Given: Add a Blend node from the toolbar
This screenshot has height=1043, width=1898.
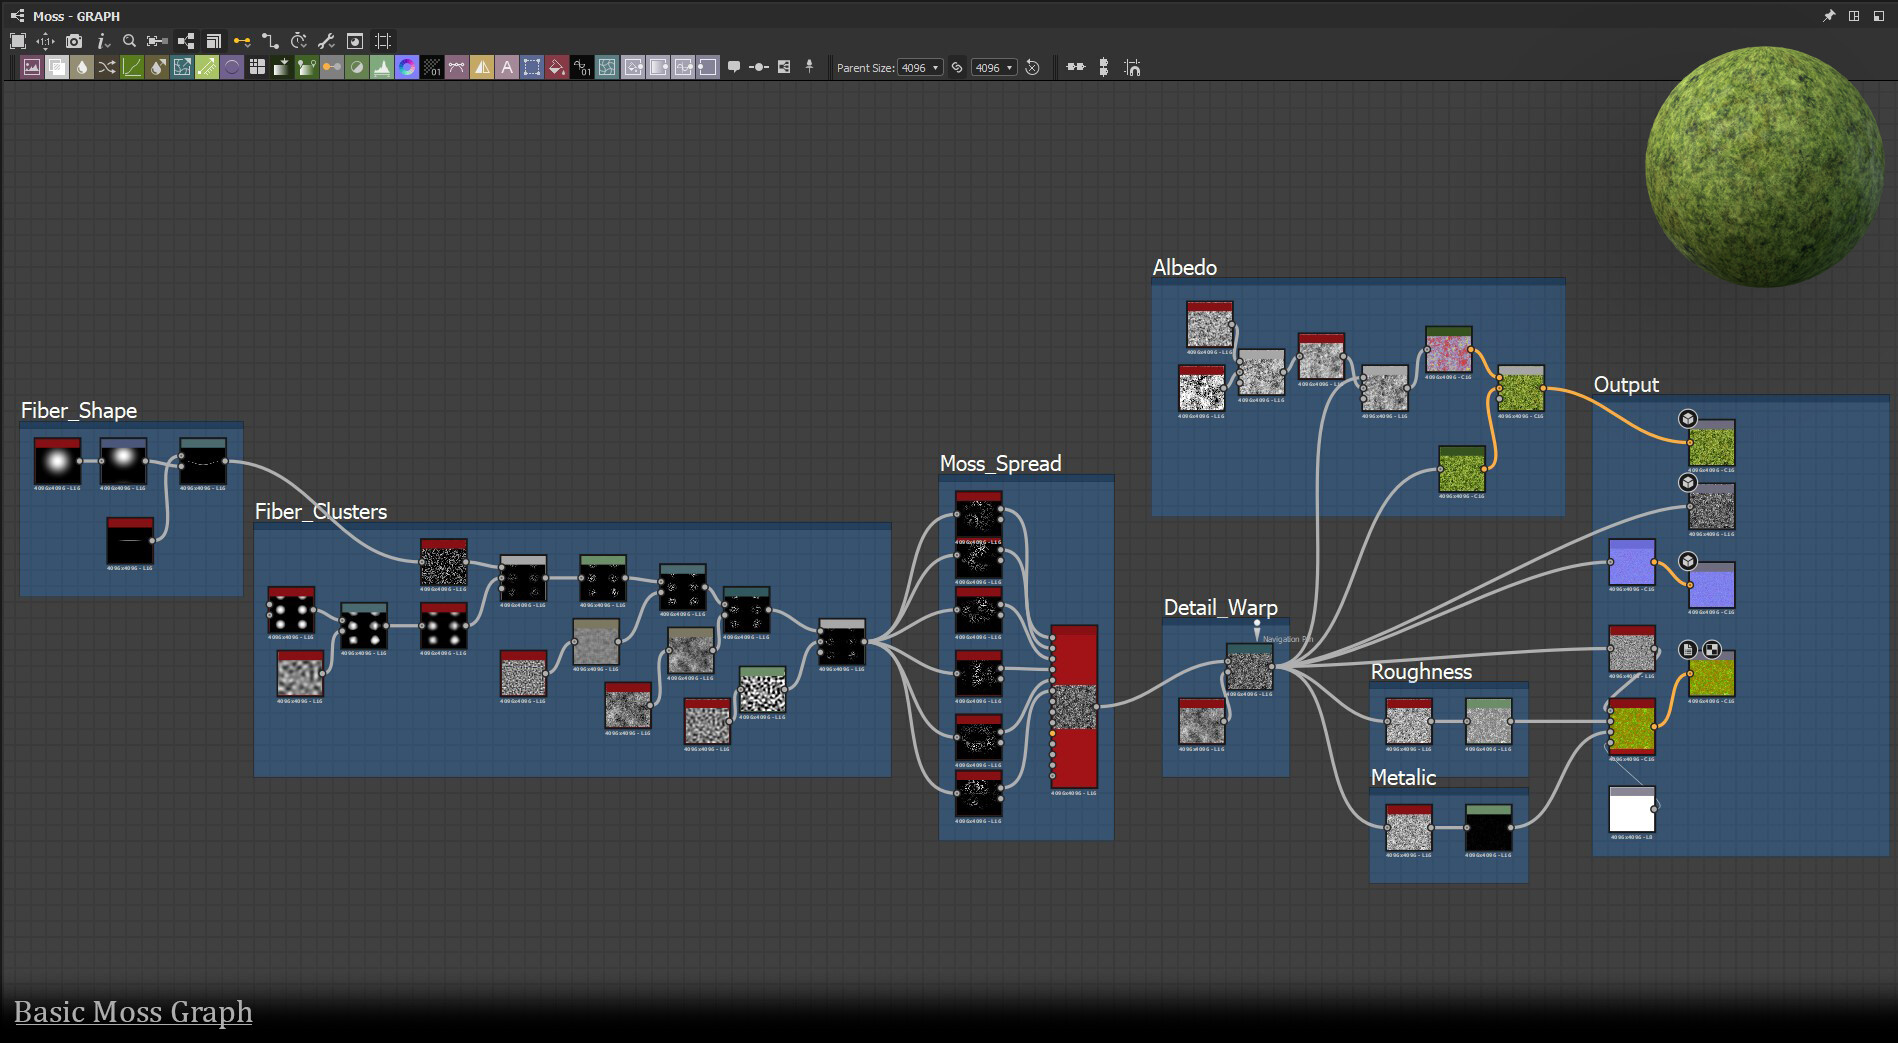Looking at the screenshot, I should 57,67.
